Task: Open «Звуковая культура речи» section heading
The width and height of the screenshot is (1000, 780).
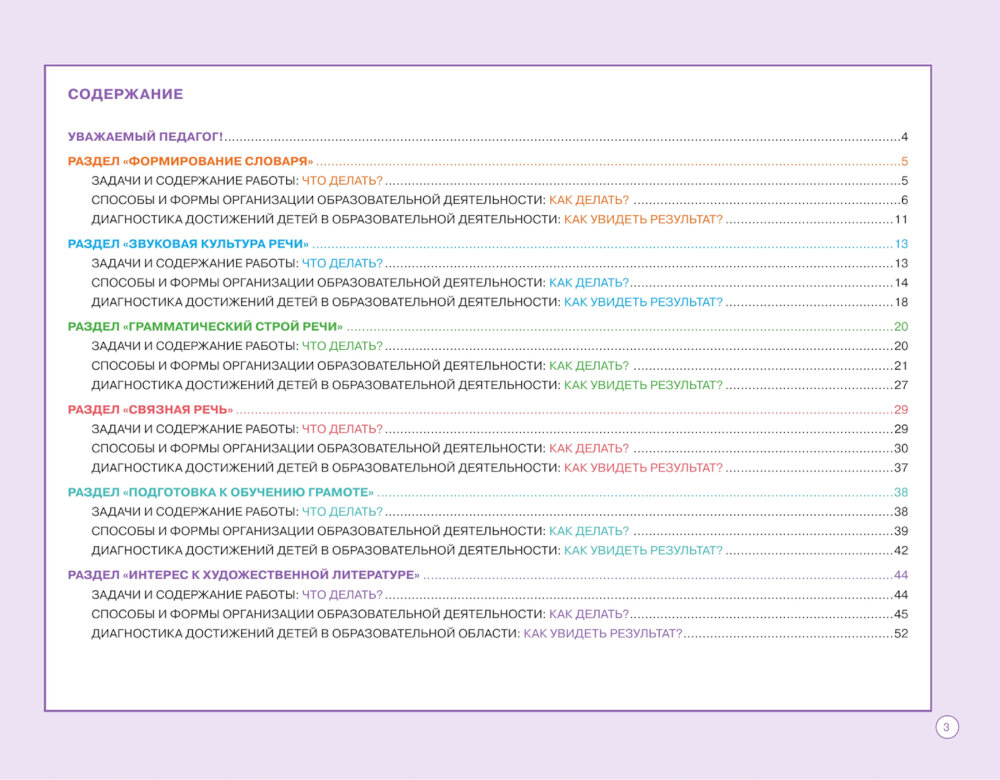Action: [188, 245]
